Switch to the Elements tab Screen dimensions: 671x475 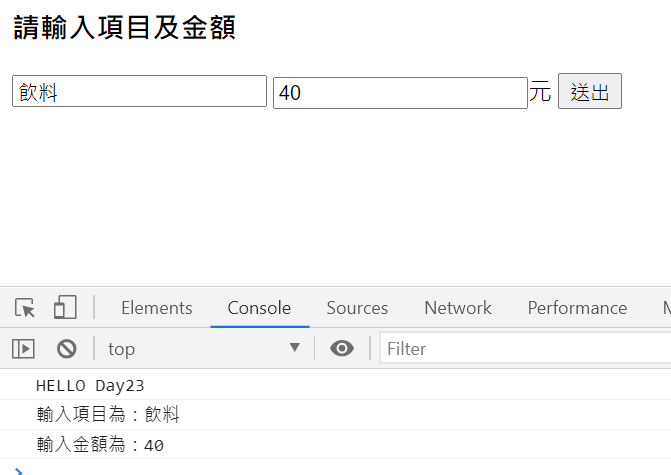click(157, 308)
